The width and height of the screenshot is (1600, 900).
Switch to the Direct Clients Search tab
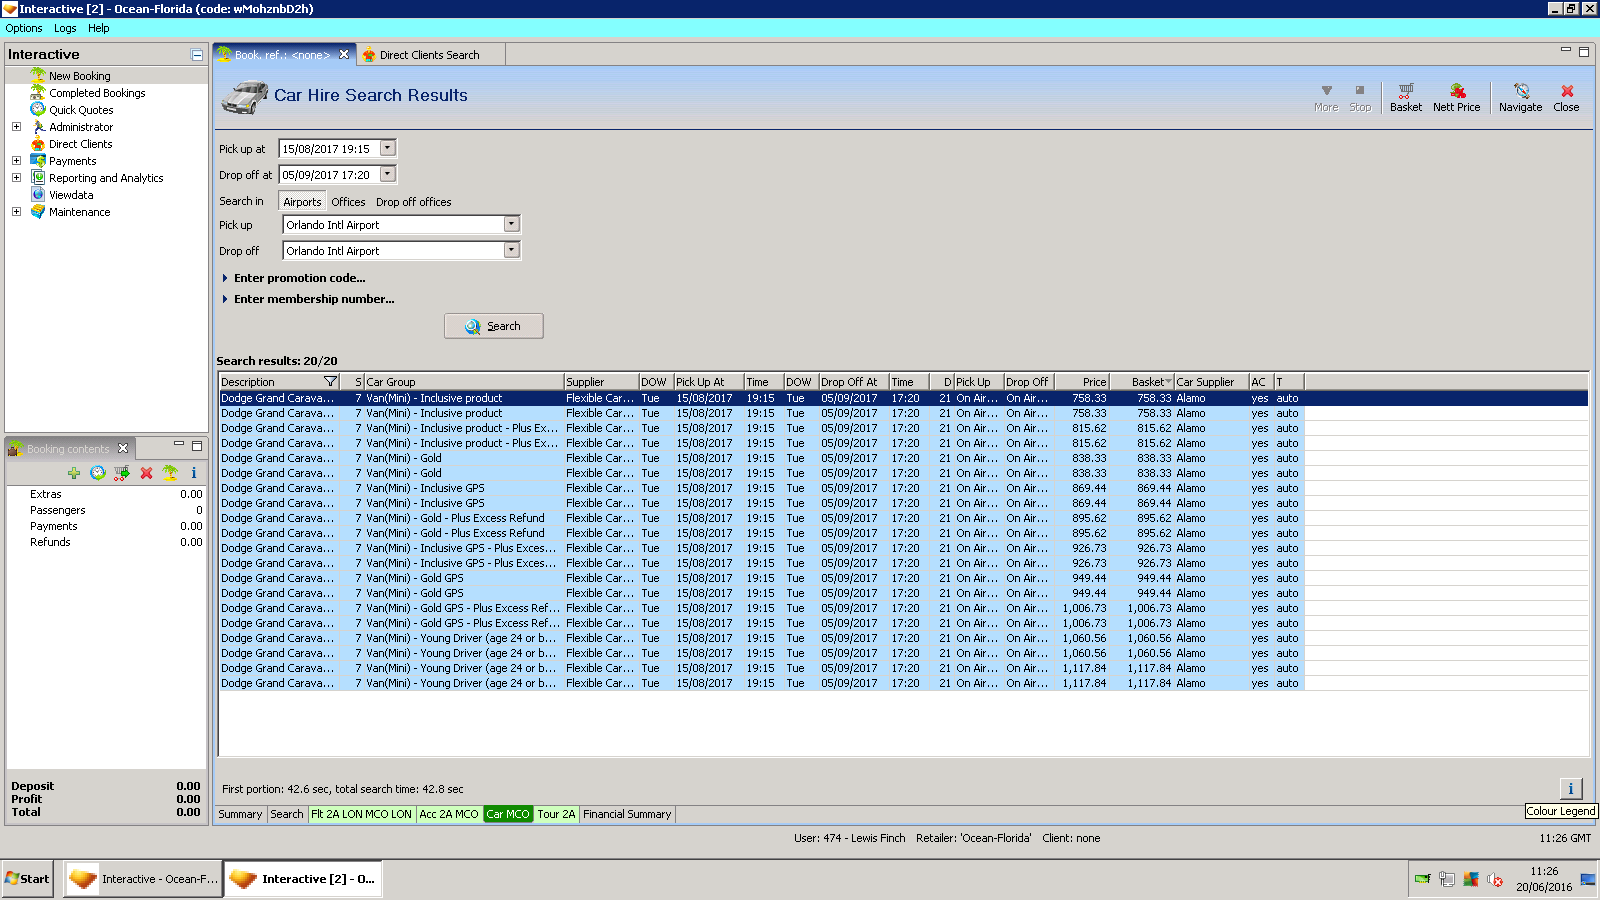tap(429, 55)
